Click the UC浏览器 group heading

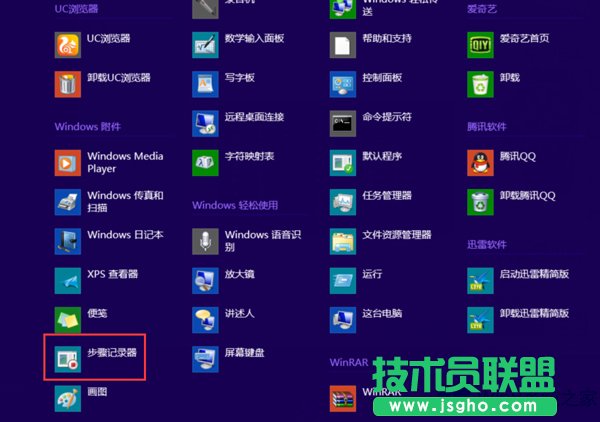click(77, 9)
